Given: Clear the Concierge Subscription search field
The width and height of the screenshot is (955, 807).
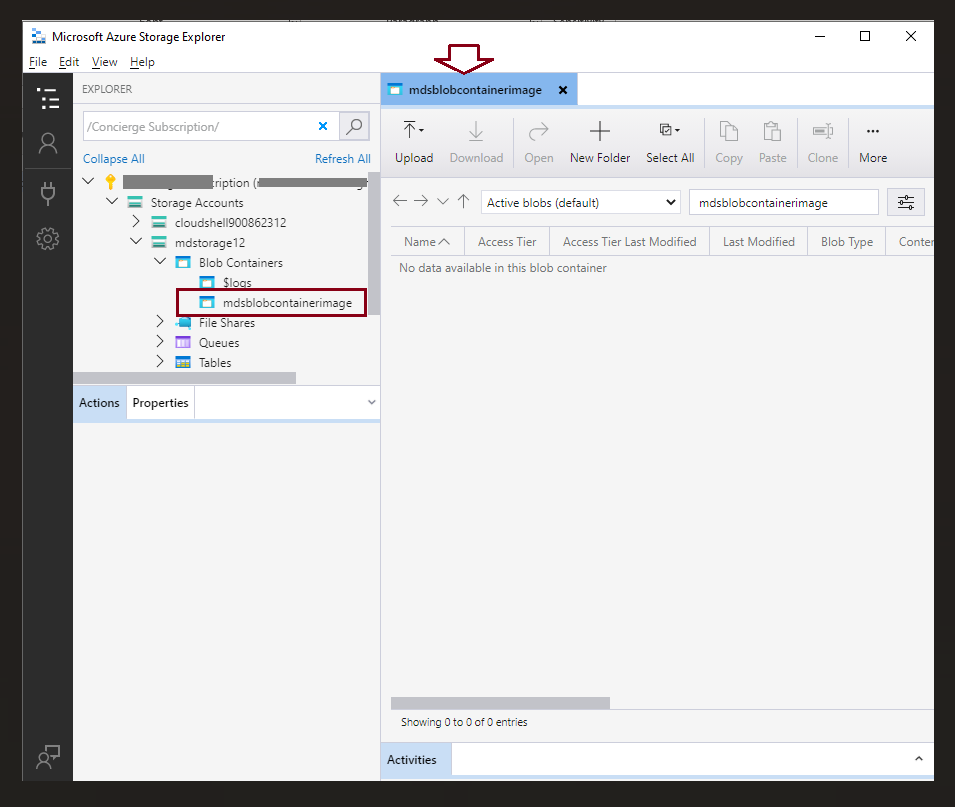Looking at the screenshot, I should click(x=322, y=127).
